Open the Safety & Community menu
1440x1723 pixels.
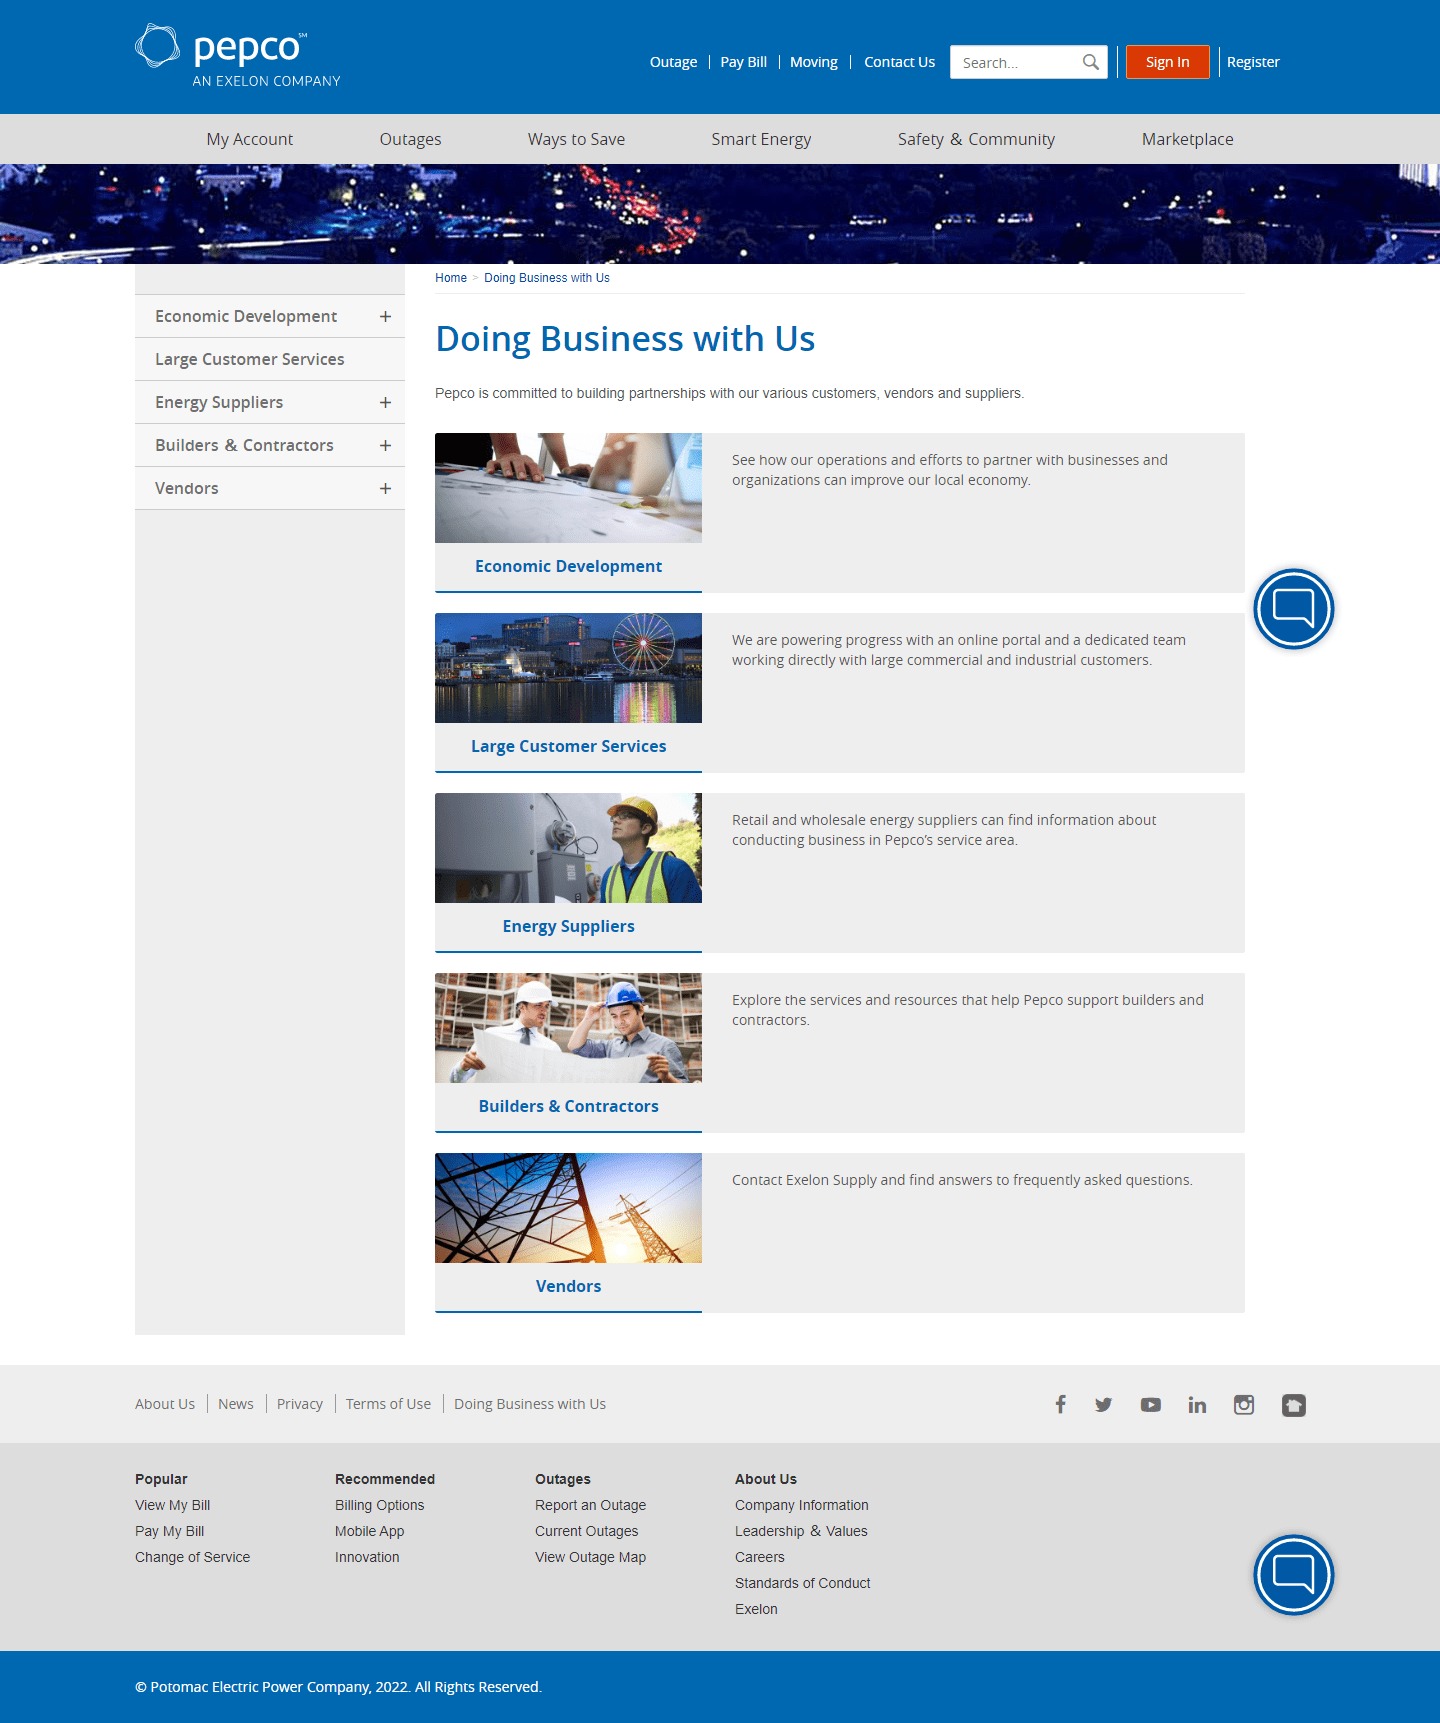coord(976,139)
